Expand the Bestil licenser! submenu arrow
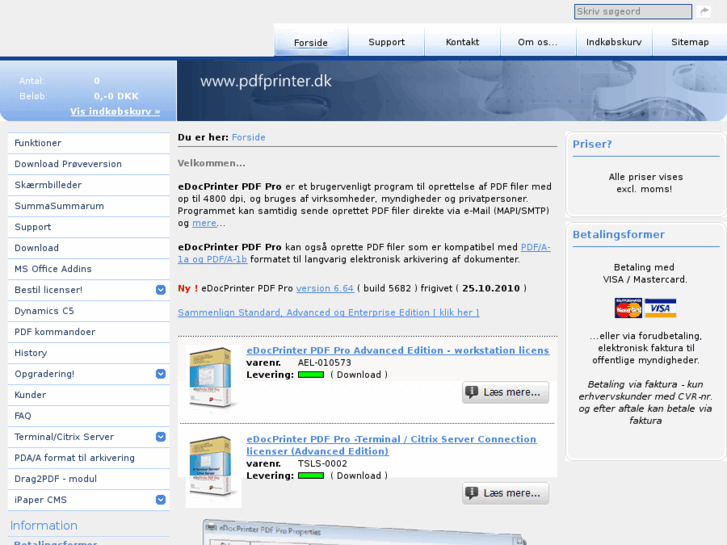This screenshot has height=545, width=727. point(160,290)
